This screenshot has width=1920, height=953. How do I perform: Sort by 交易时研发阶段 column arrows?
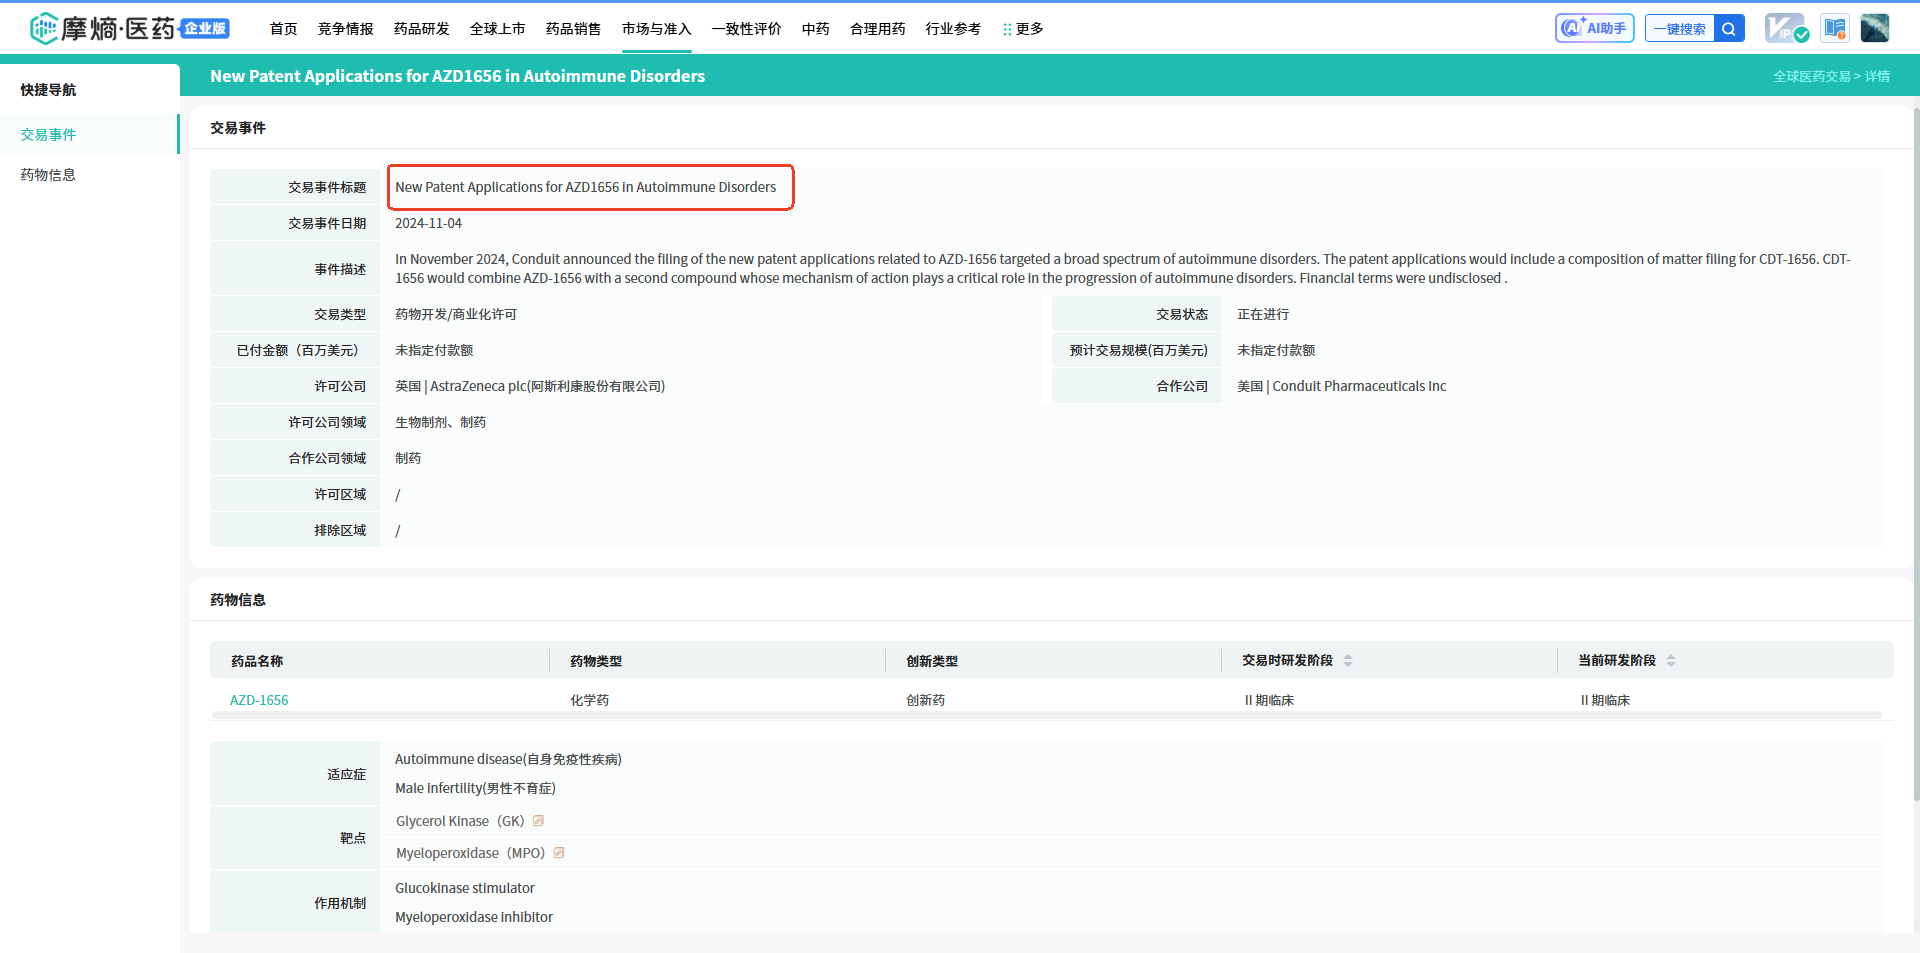[1348, 660]
